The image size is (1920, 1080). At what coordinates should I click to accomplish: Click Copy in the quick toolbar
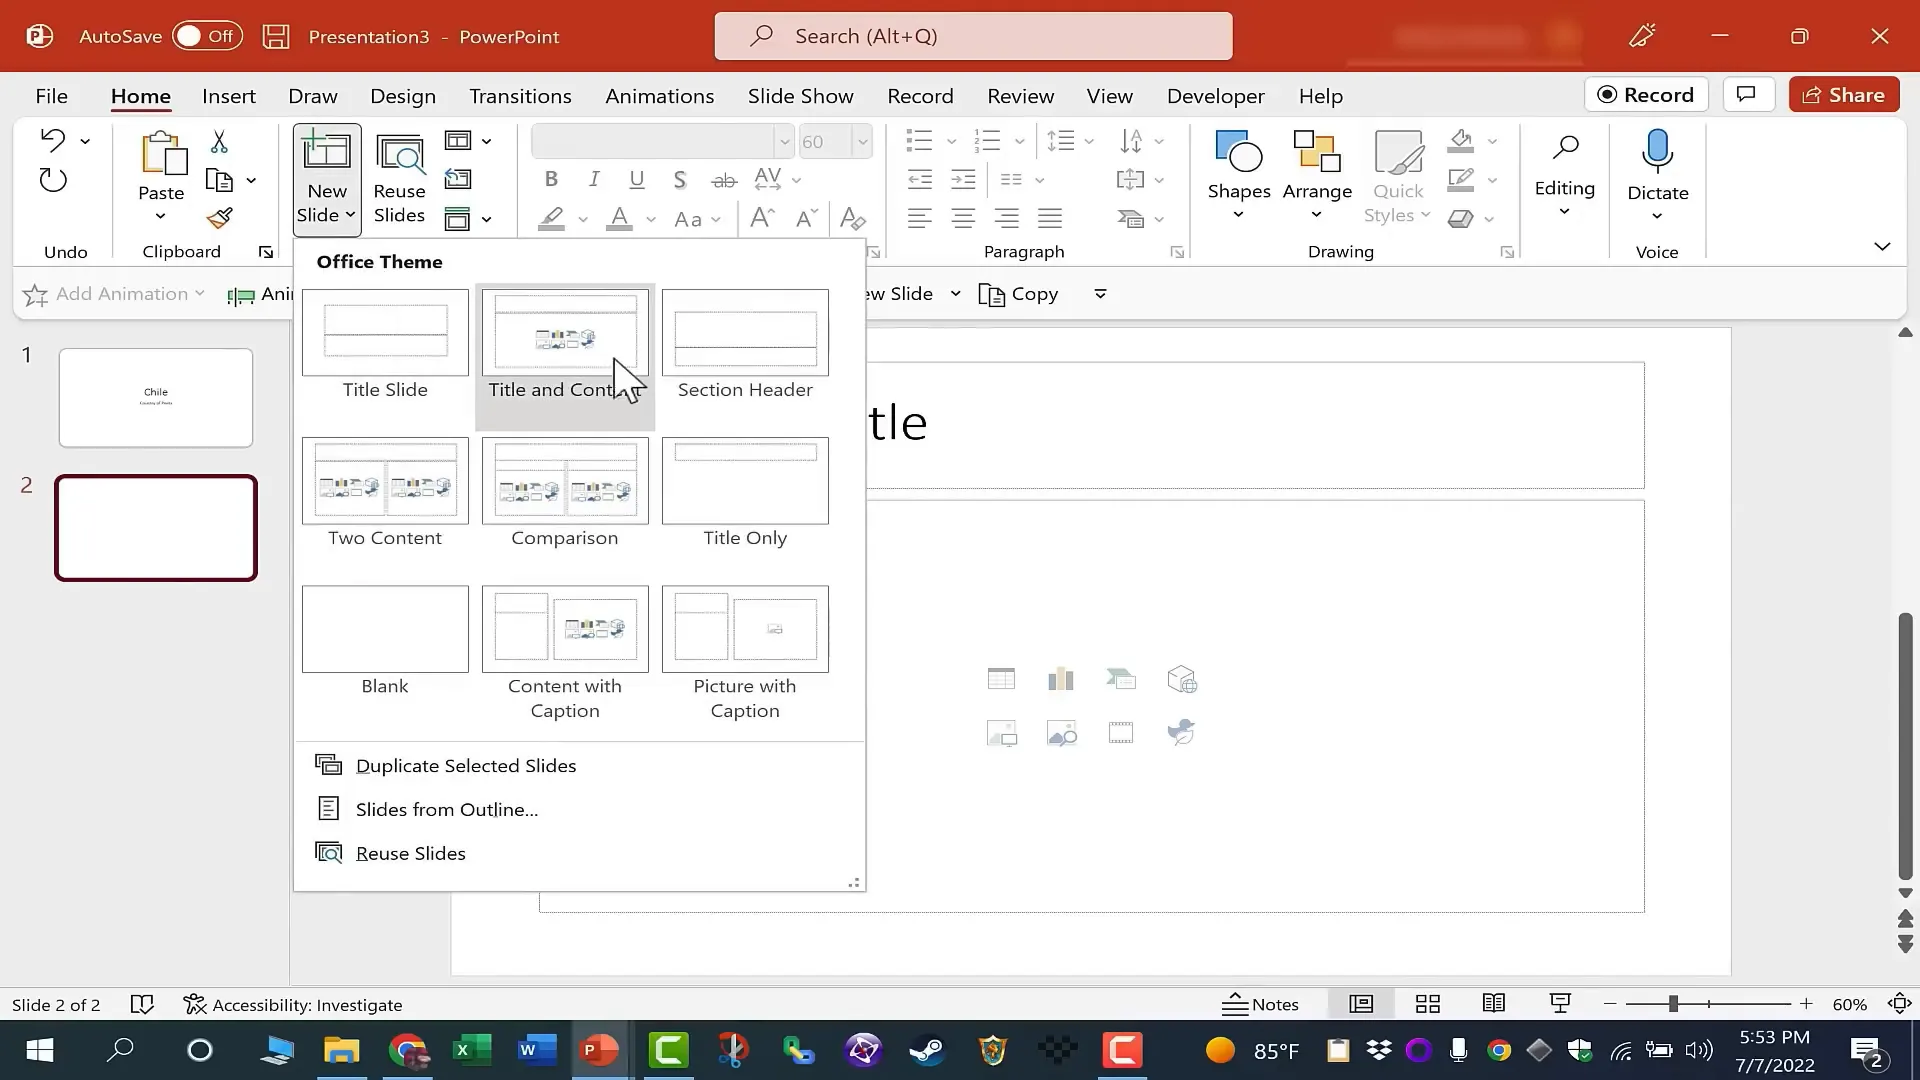pyautogui.click(x=1019, y=294)
